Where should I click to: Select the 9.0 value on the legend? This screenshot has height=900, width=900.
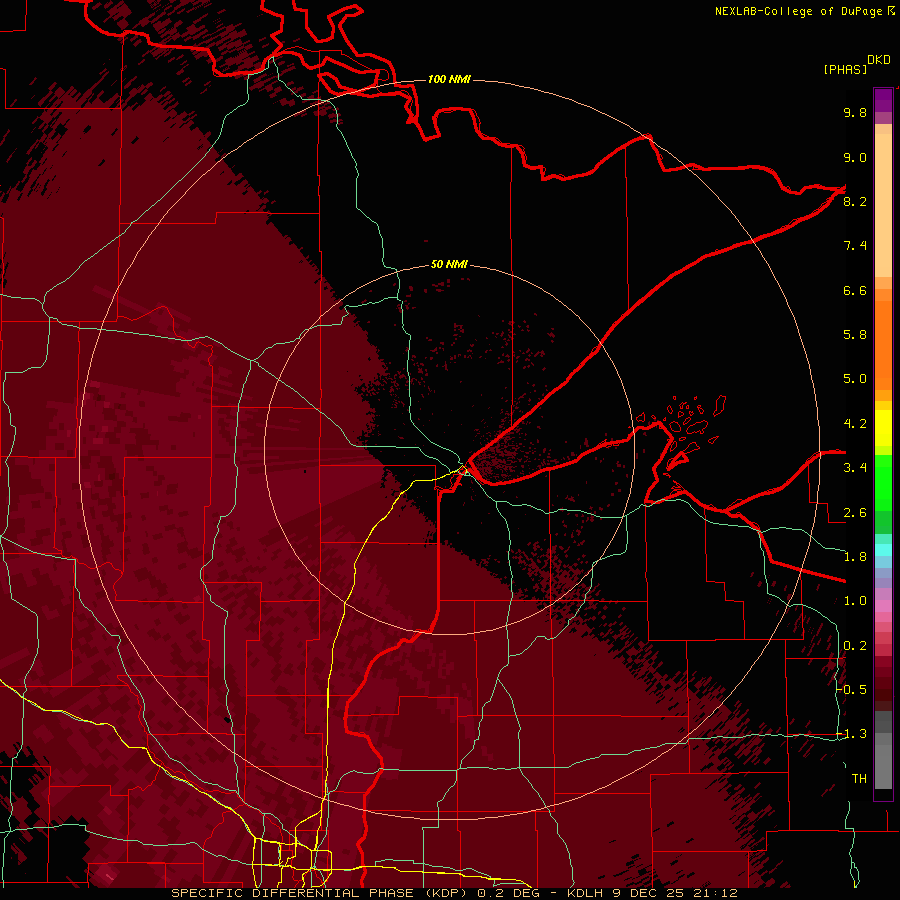(855, 157)
